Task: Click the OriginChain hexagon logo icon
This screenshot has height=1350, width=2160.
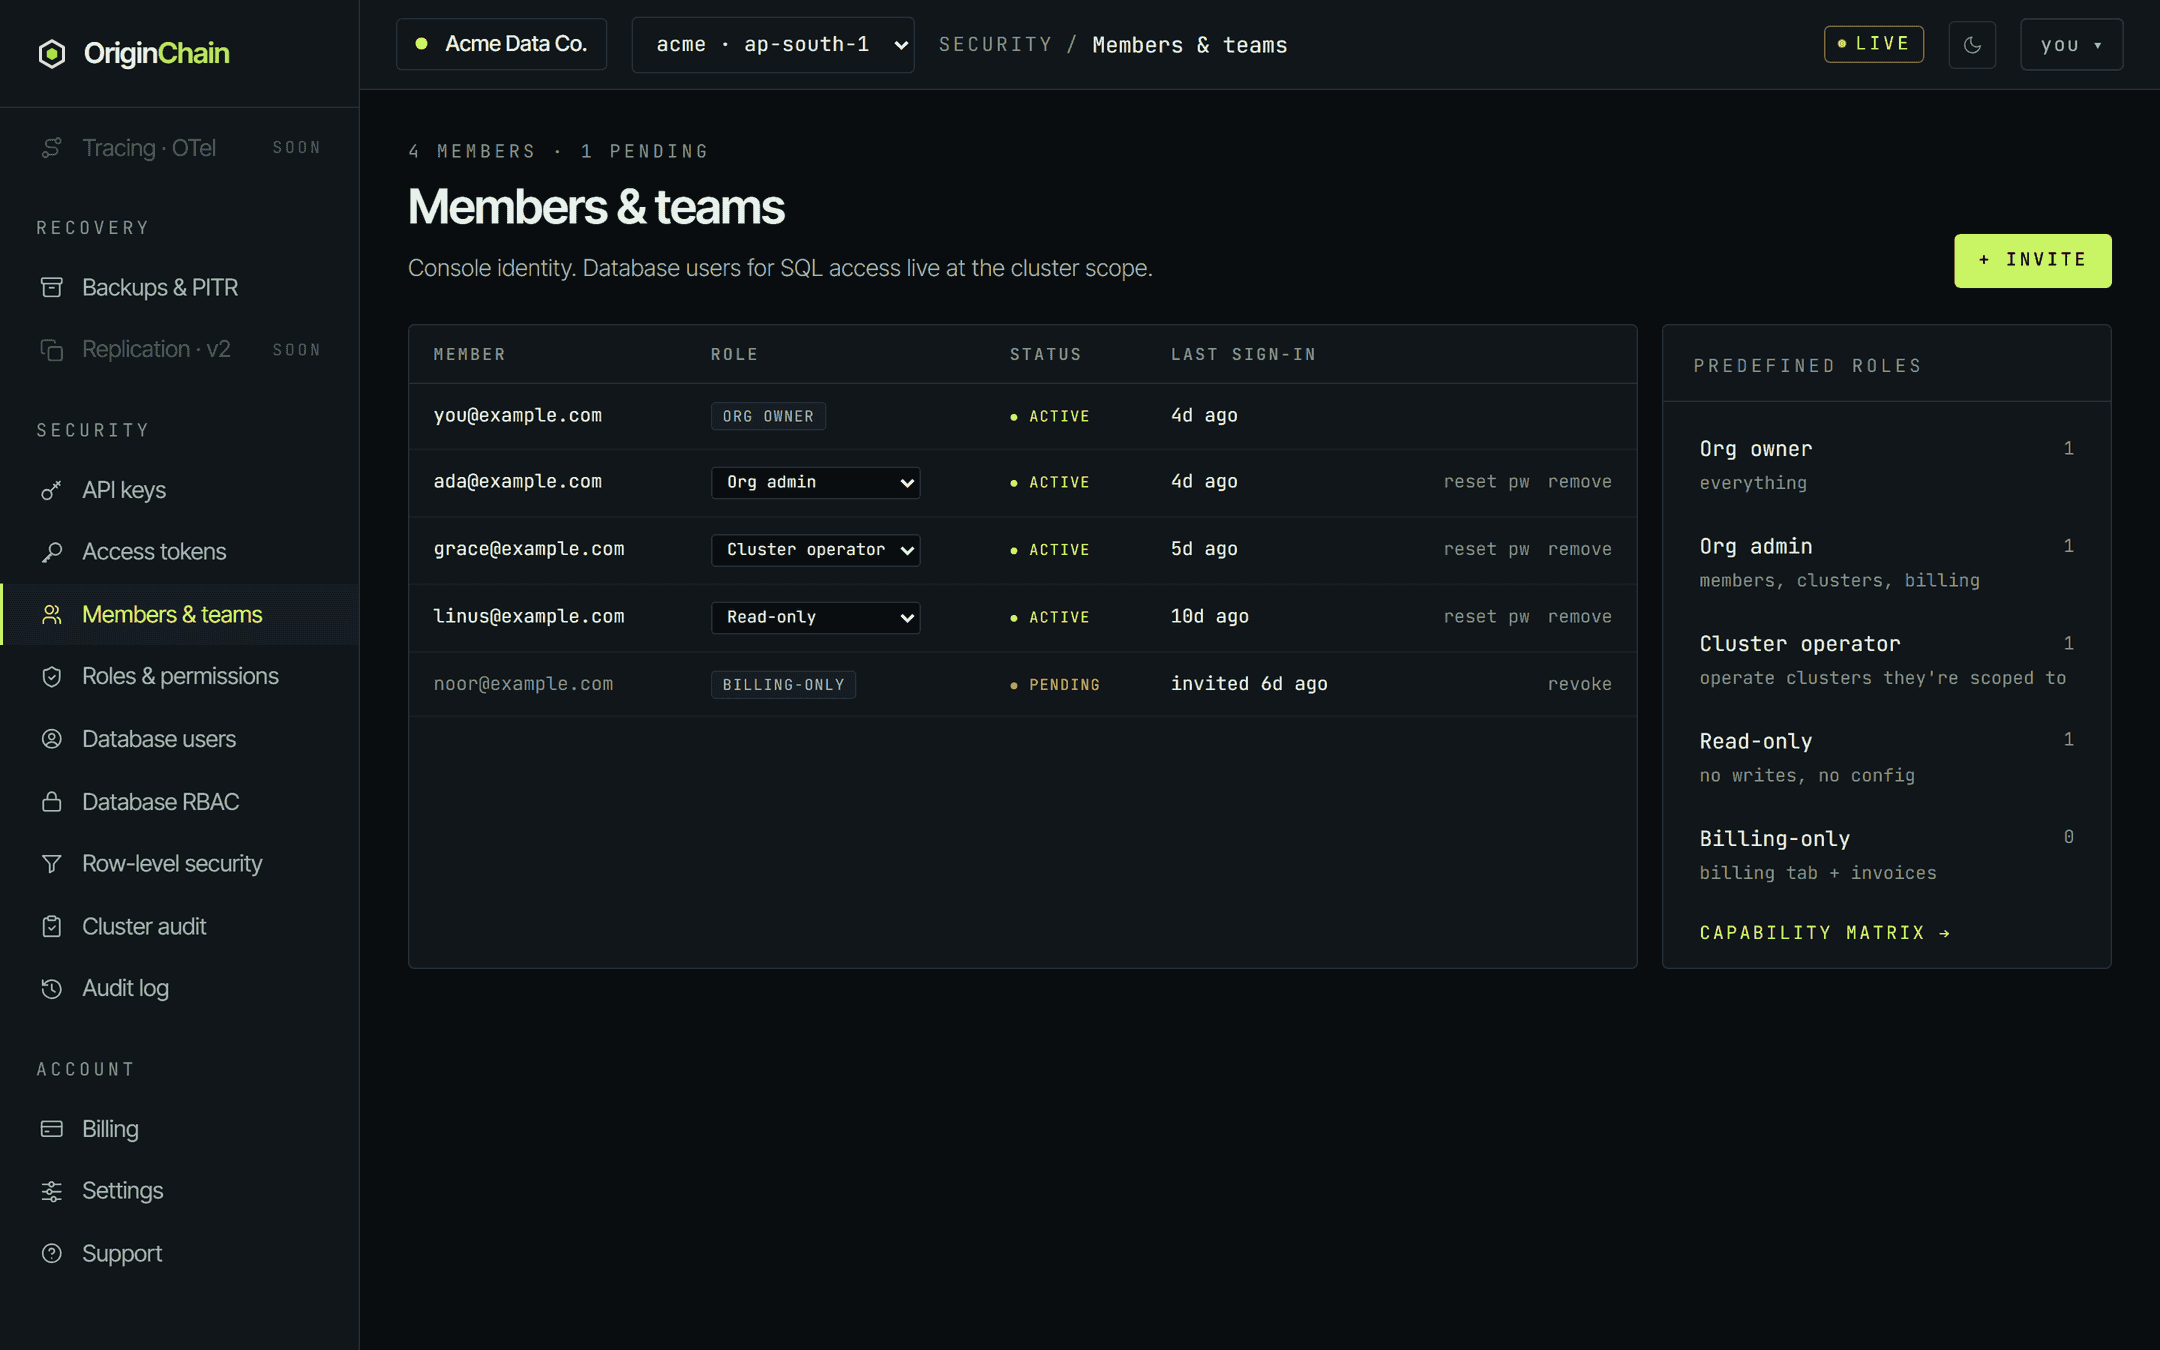Action: 52,53
